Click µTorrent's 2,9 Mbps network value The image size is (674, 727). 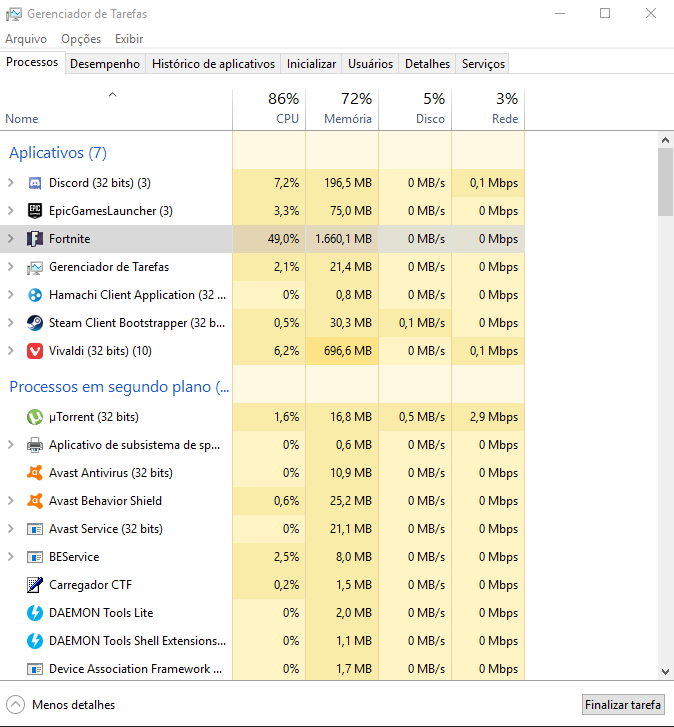tap(494, 417)
